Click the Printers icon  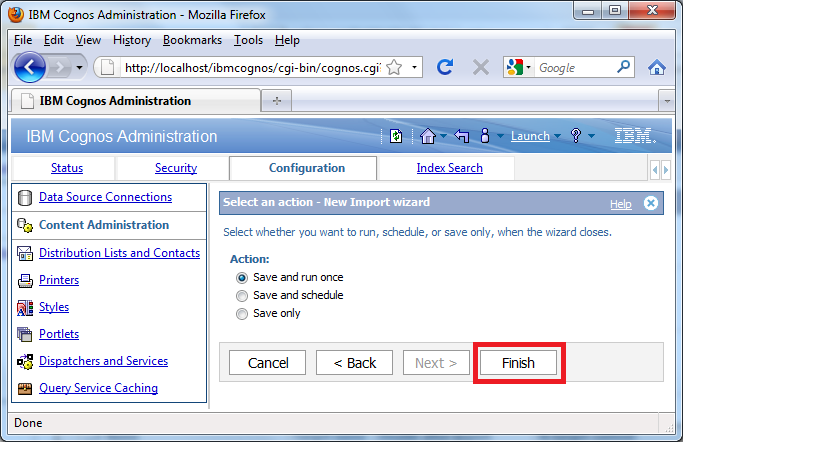[x=25, y=281]
